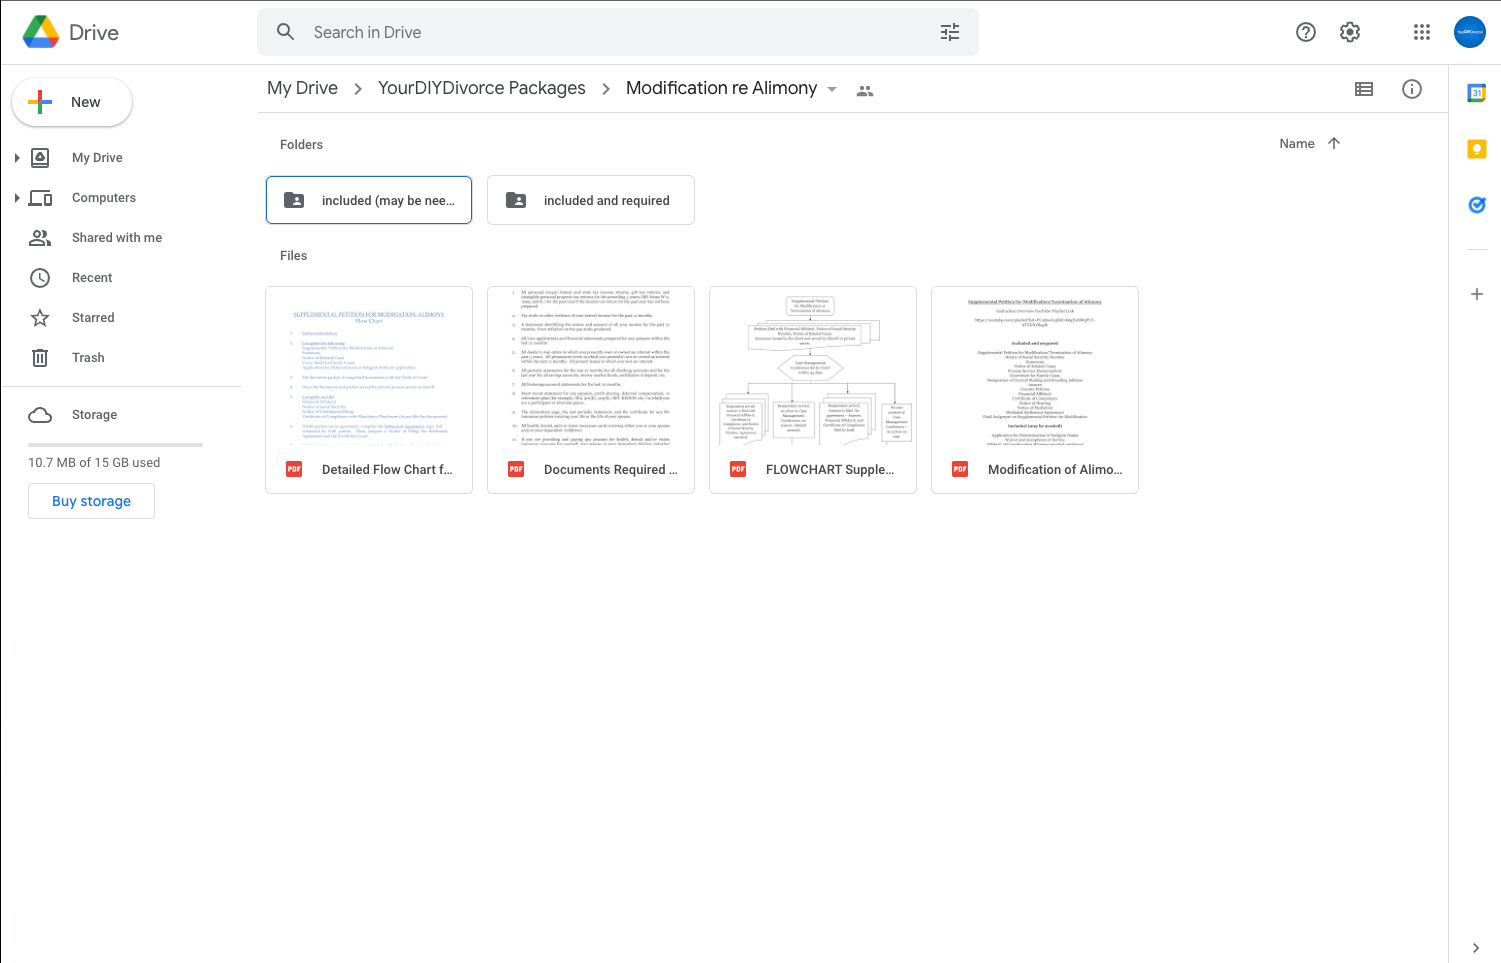Image resolution: width=1501 pixels, height=963 pixels.
Task: Click '10.7 MB of 15 GB used' text
Action: [x=94, y=463]
